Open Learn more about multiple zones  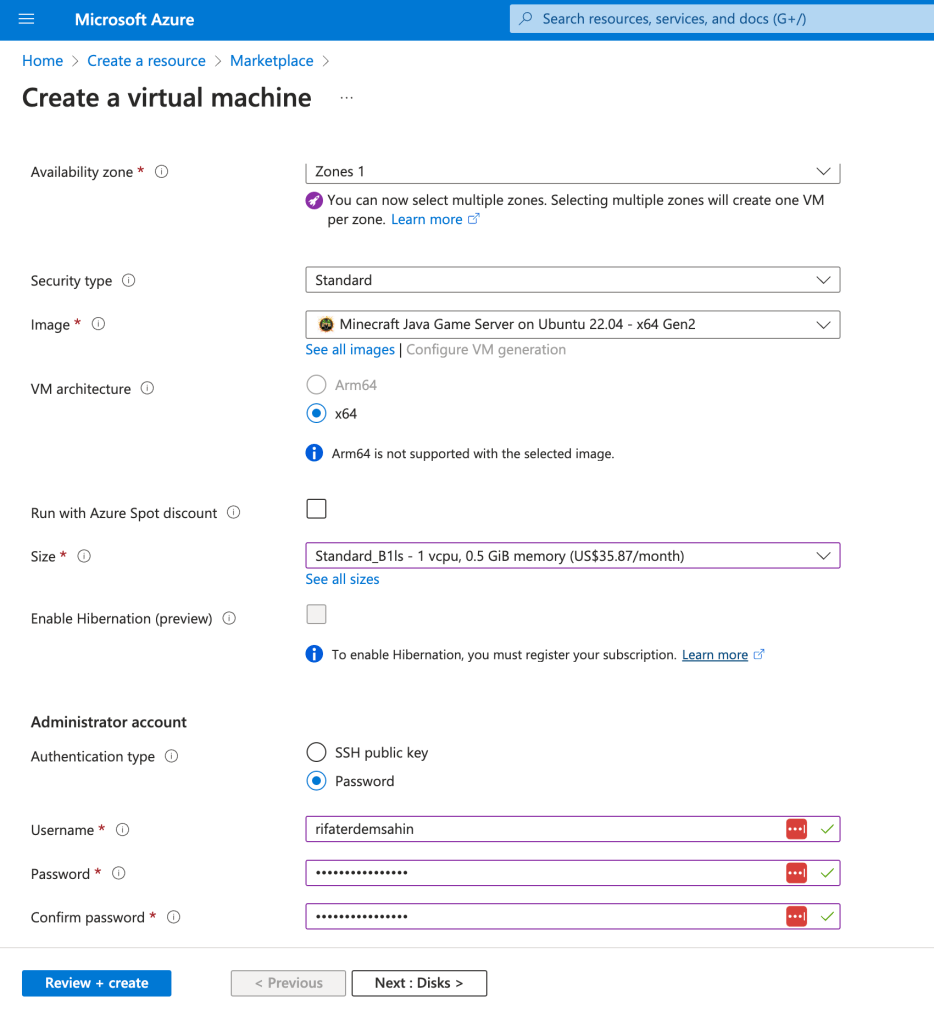point(427,219)
